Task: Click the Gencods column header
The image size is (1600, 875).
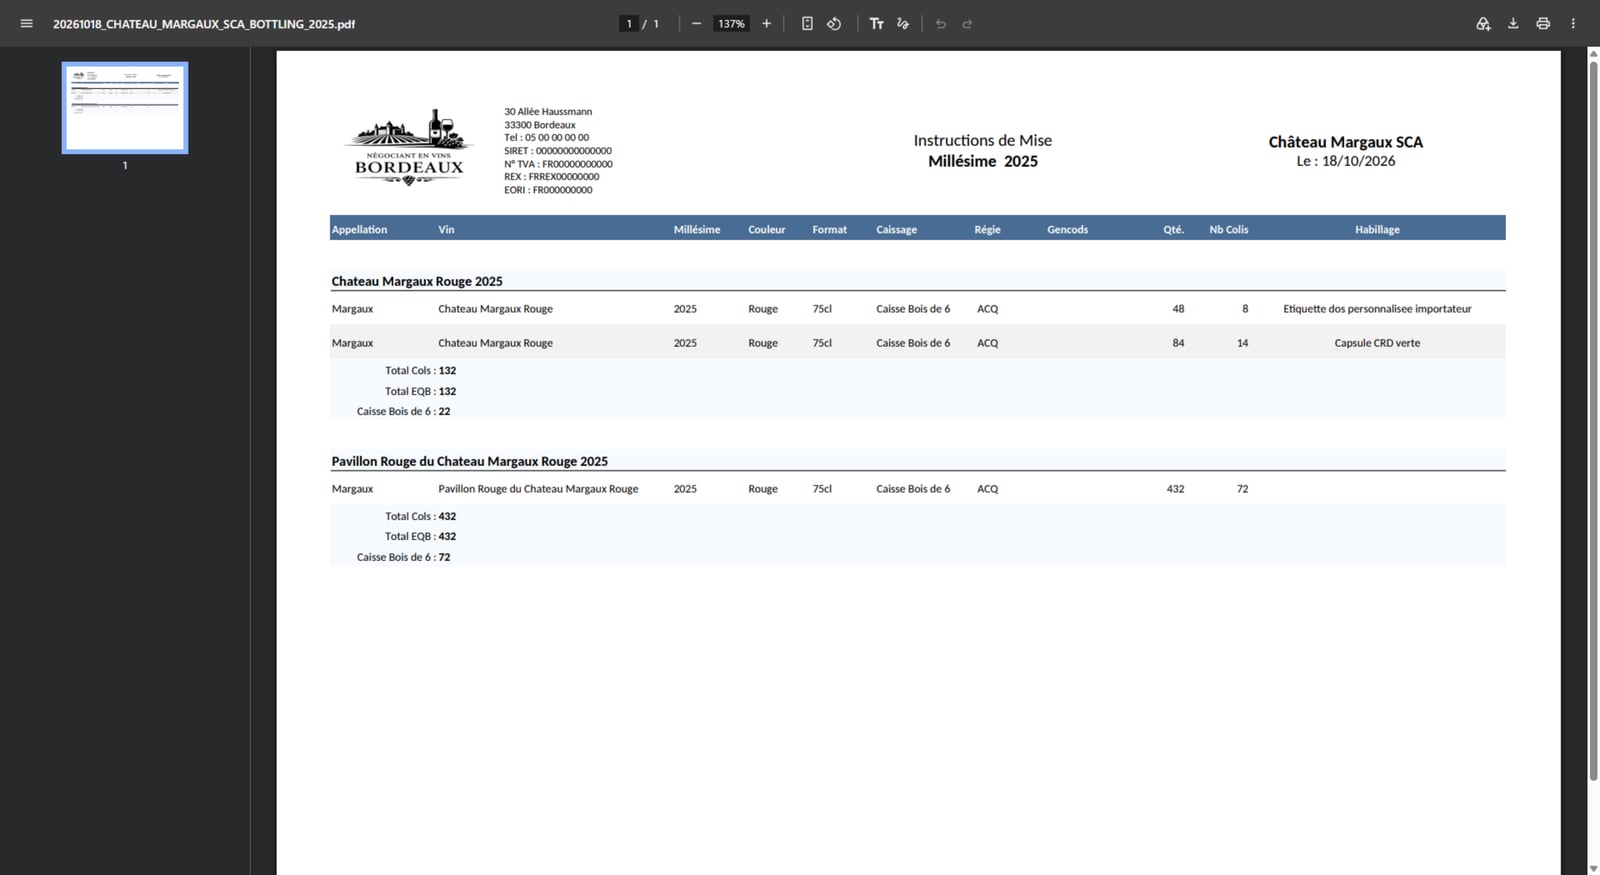Action: pos(1067,230)
